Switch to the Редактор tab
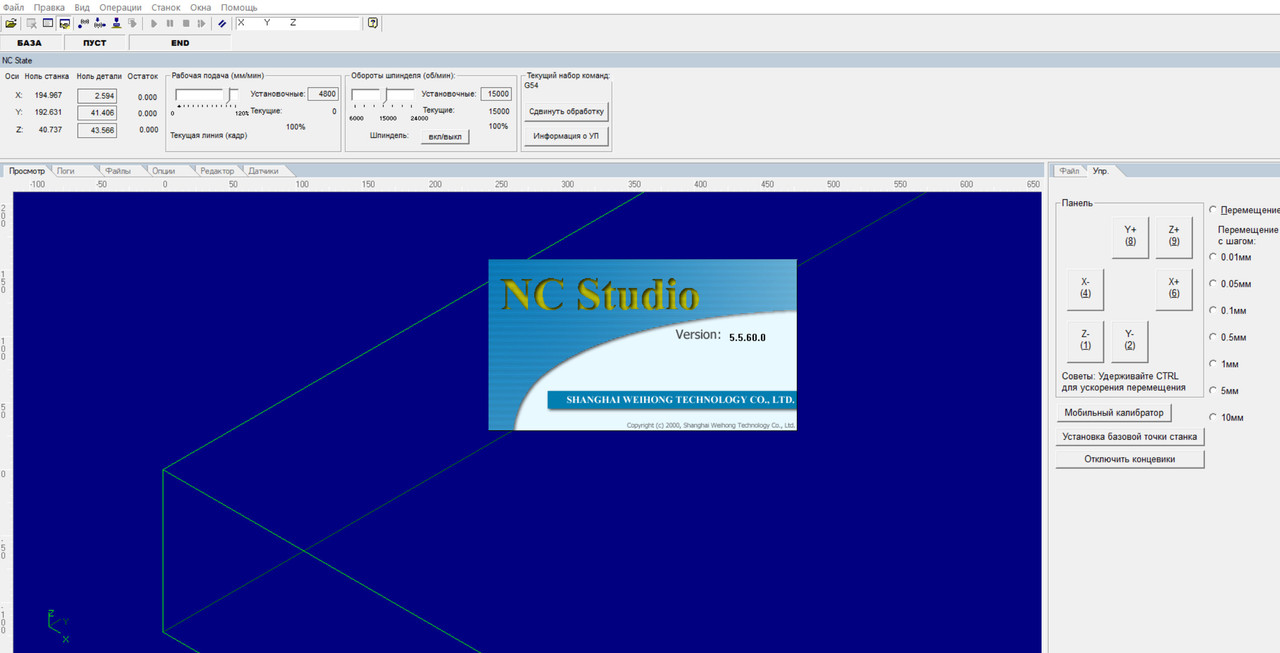The height and width of the screenshot is (653, 1280). coord(217,171)
